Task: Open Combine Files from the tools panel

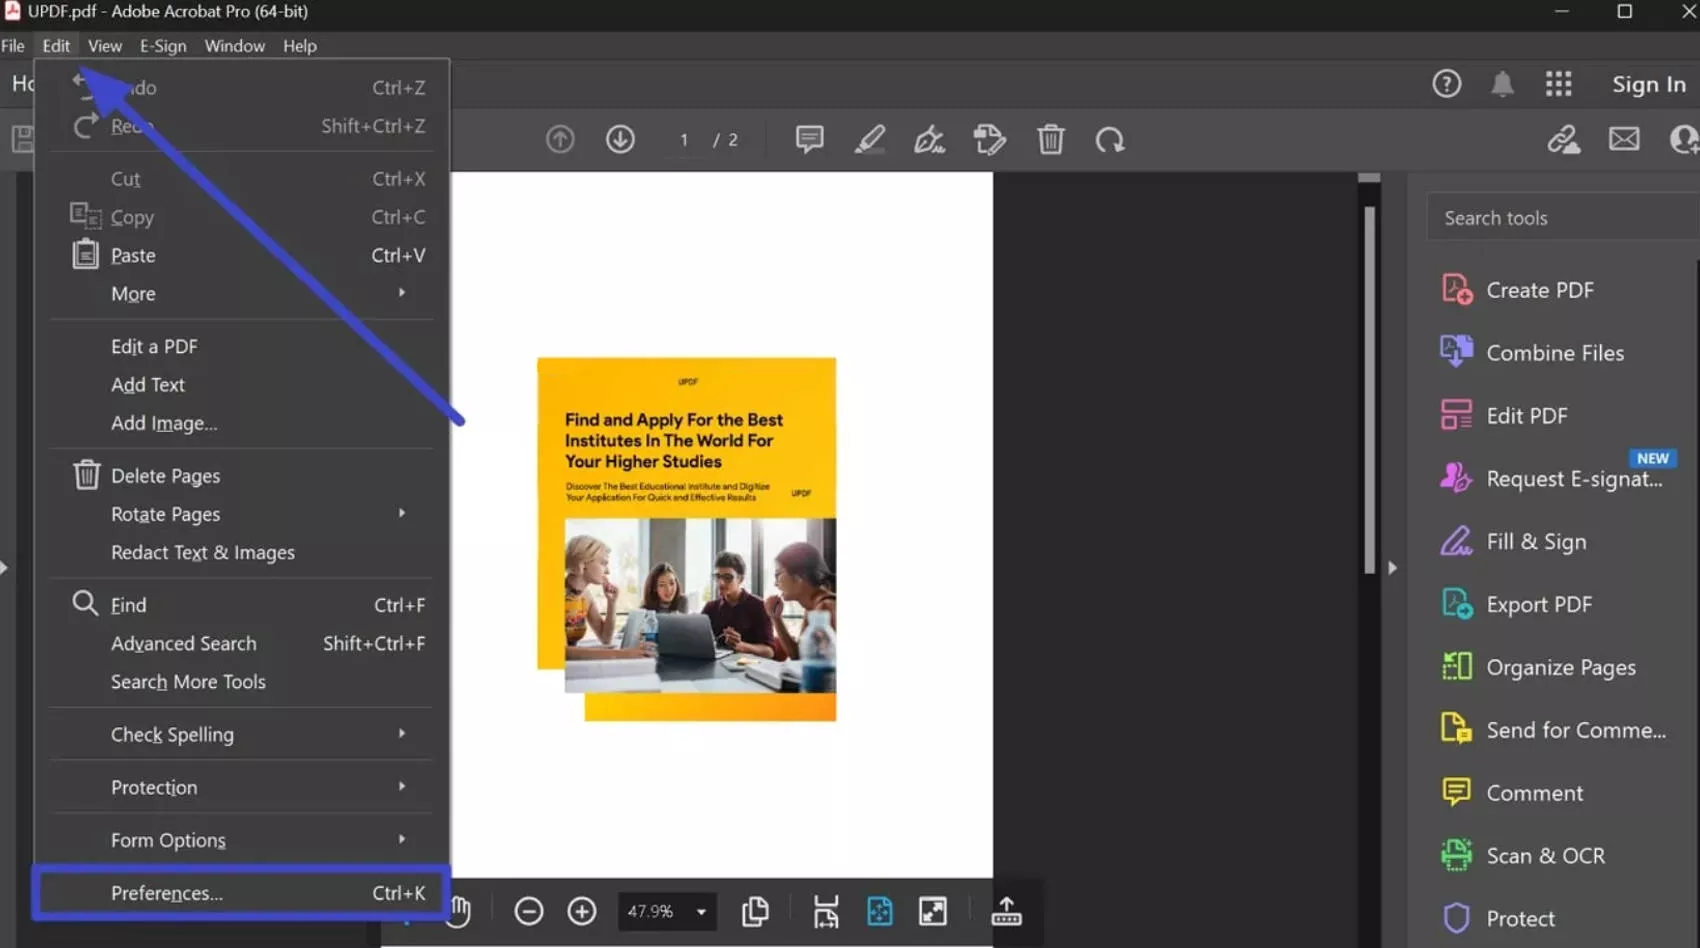Action: (1554, 352)
